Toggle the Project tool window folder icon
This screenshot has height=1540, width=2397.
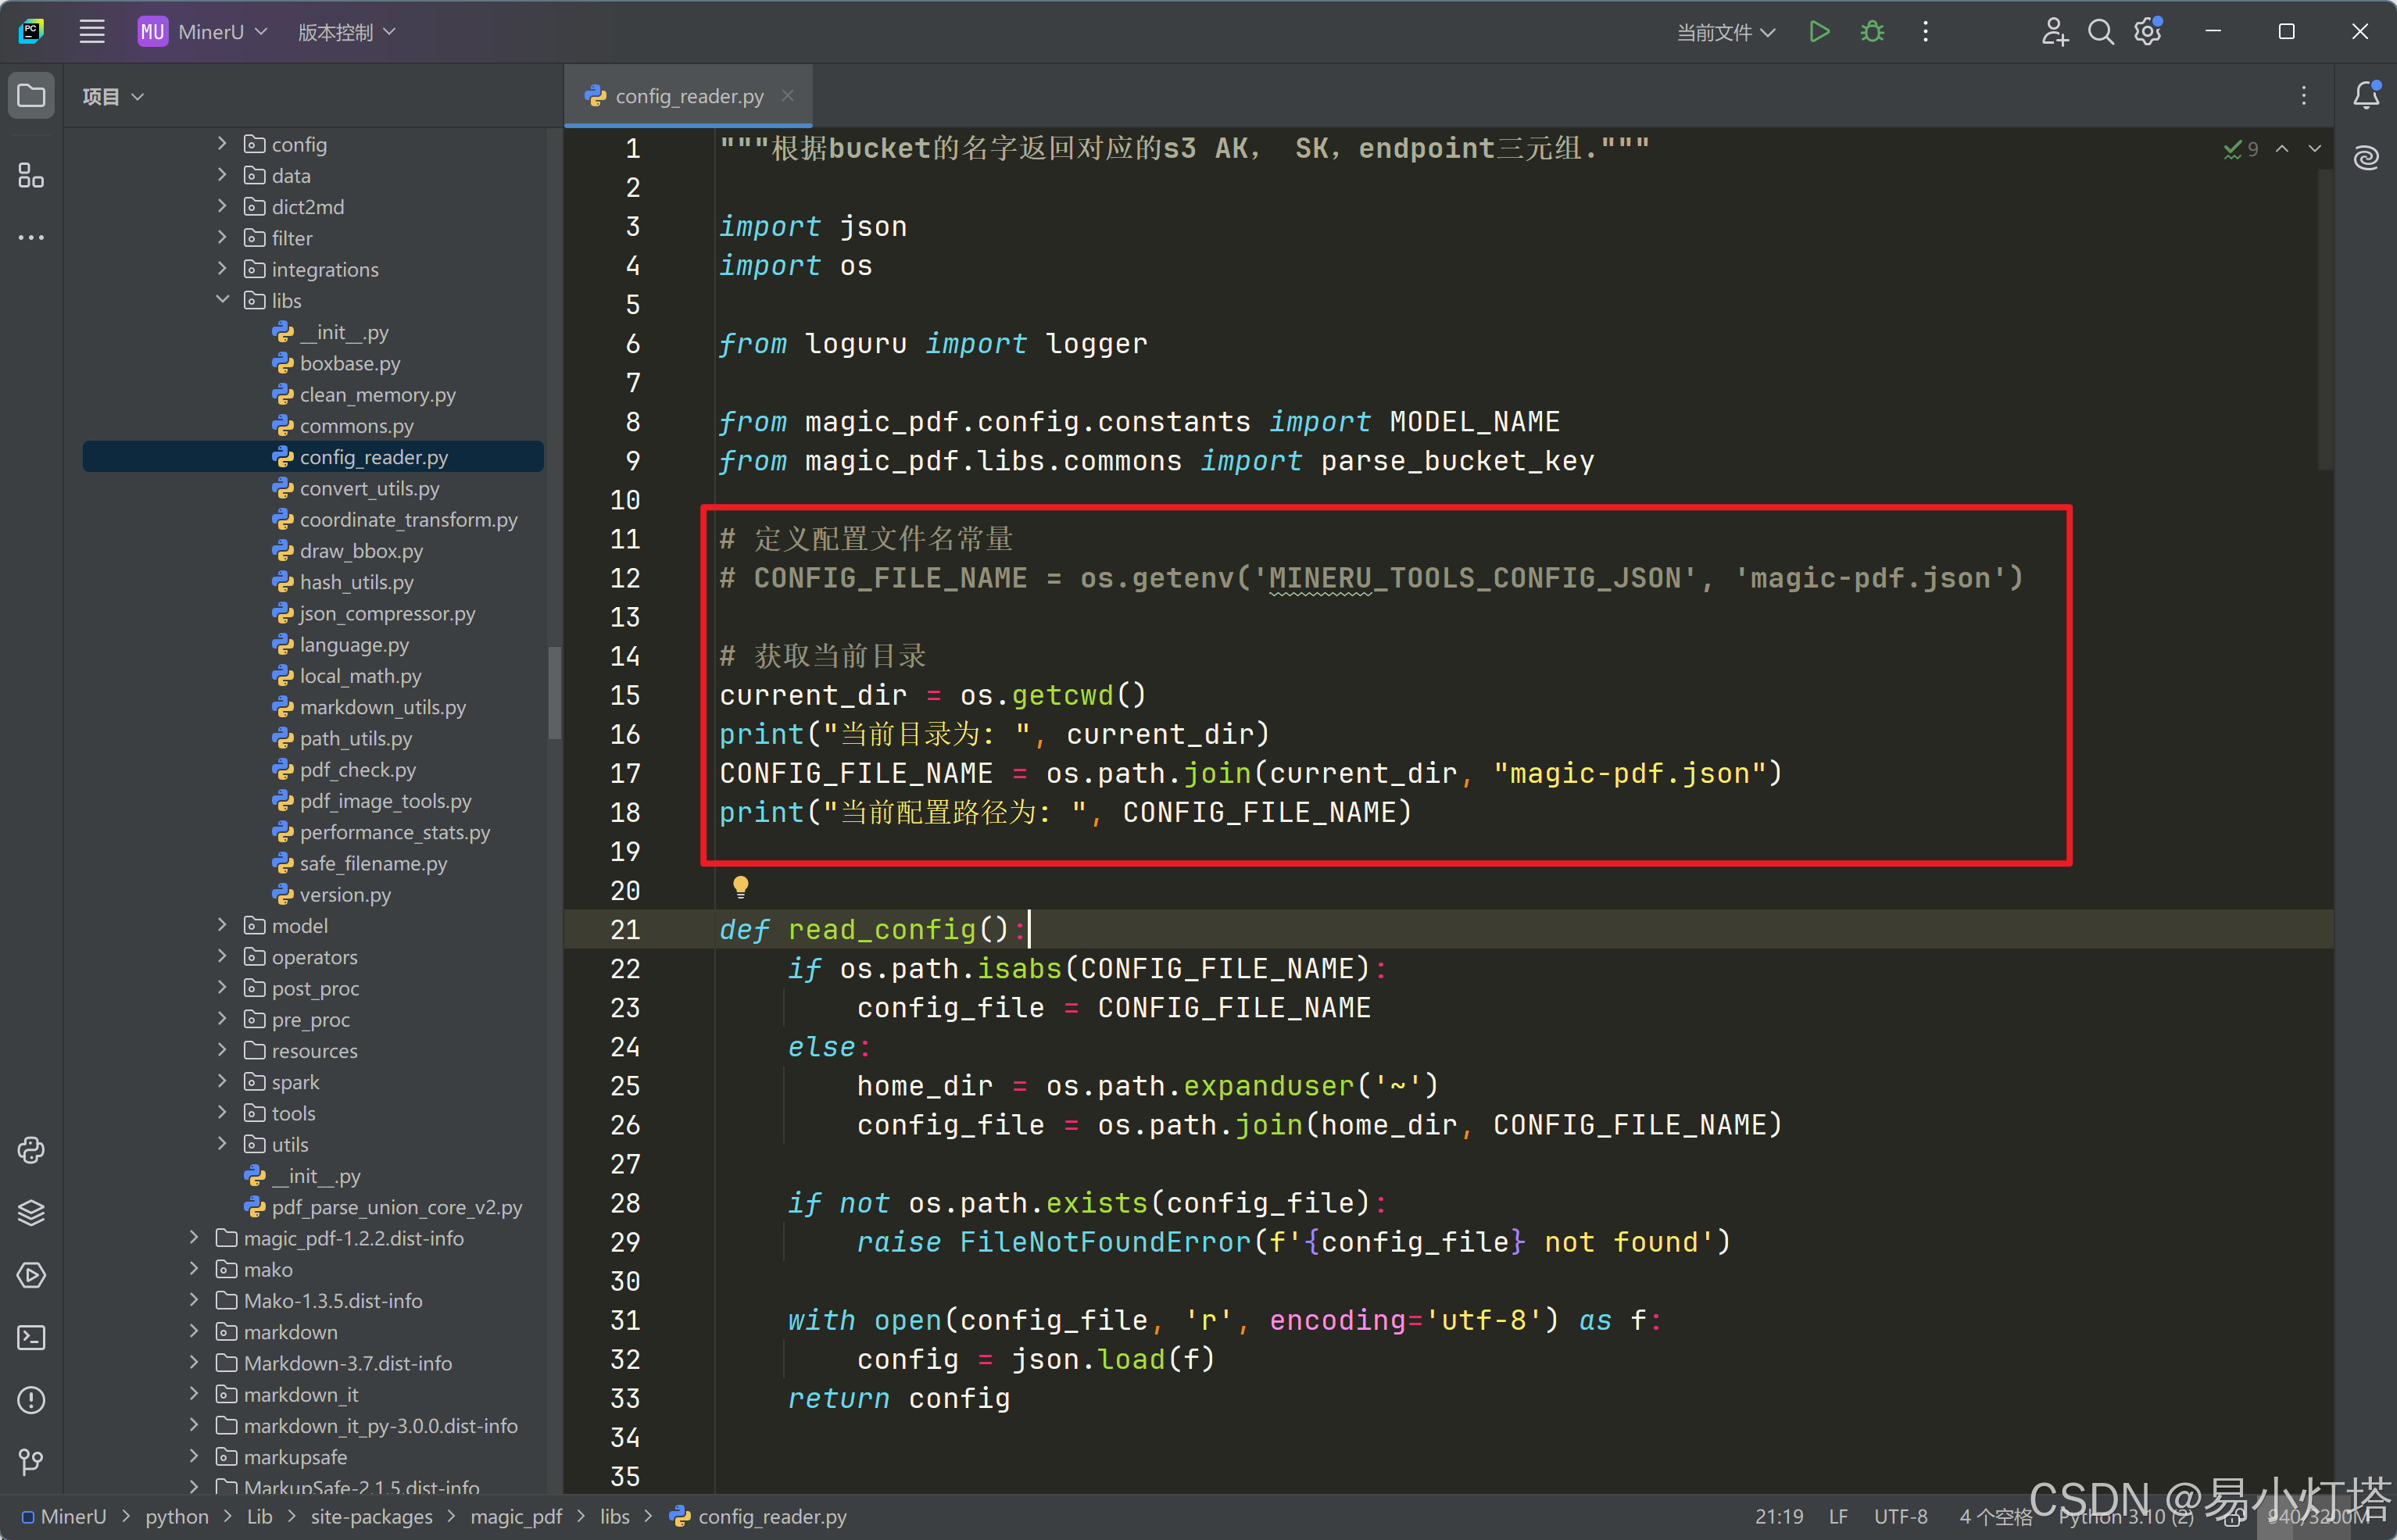click(31, 96)
